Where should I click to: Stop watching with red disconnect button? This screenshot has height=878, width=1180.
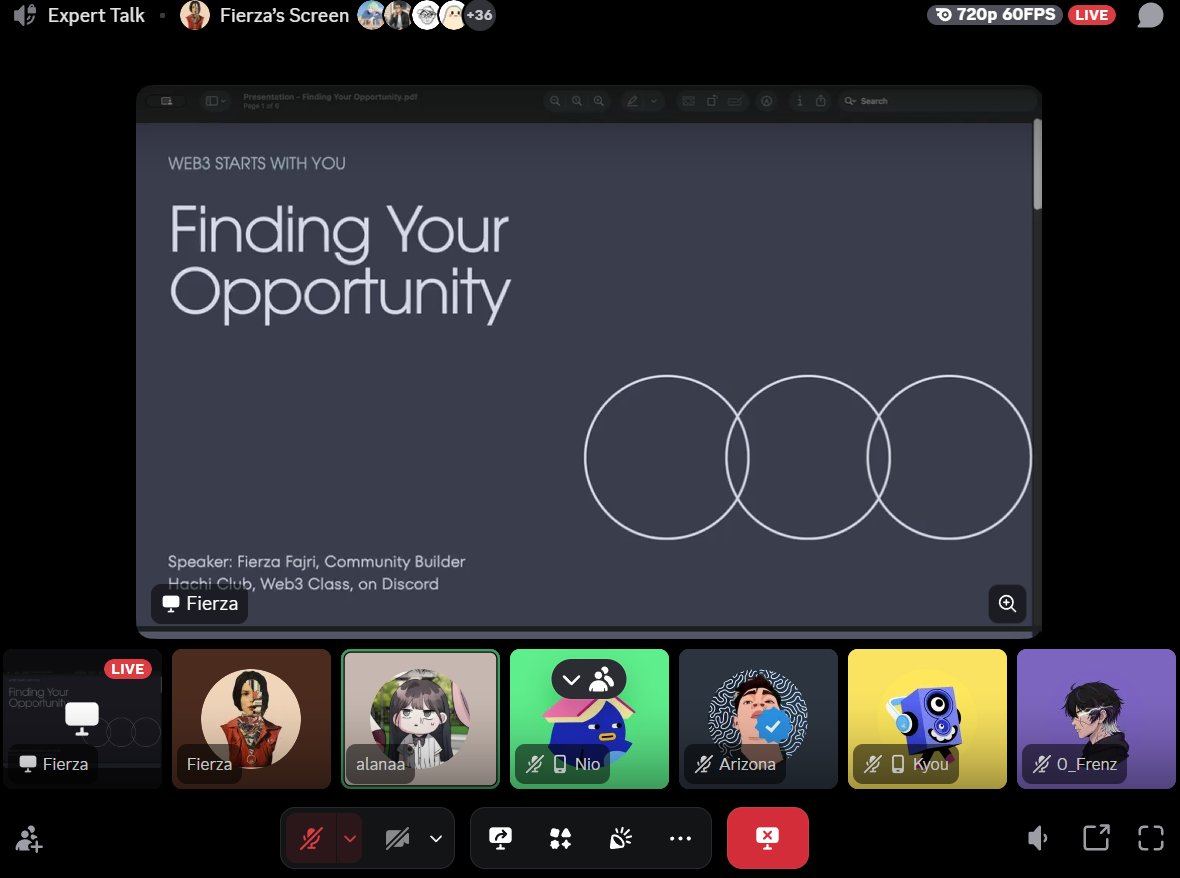pyautogui.click(x=768, y=838)
